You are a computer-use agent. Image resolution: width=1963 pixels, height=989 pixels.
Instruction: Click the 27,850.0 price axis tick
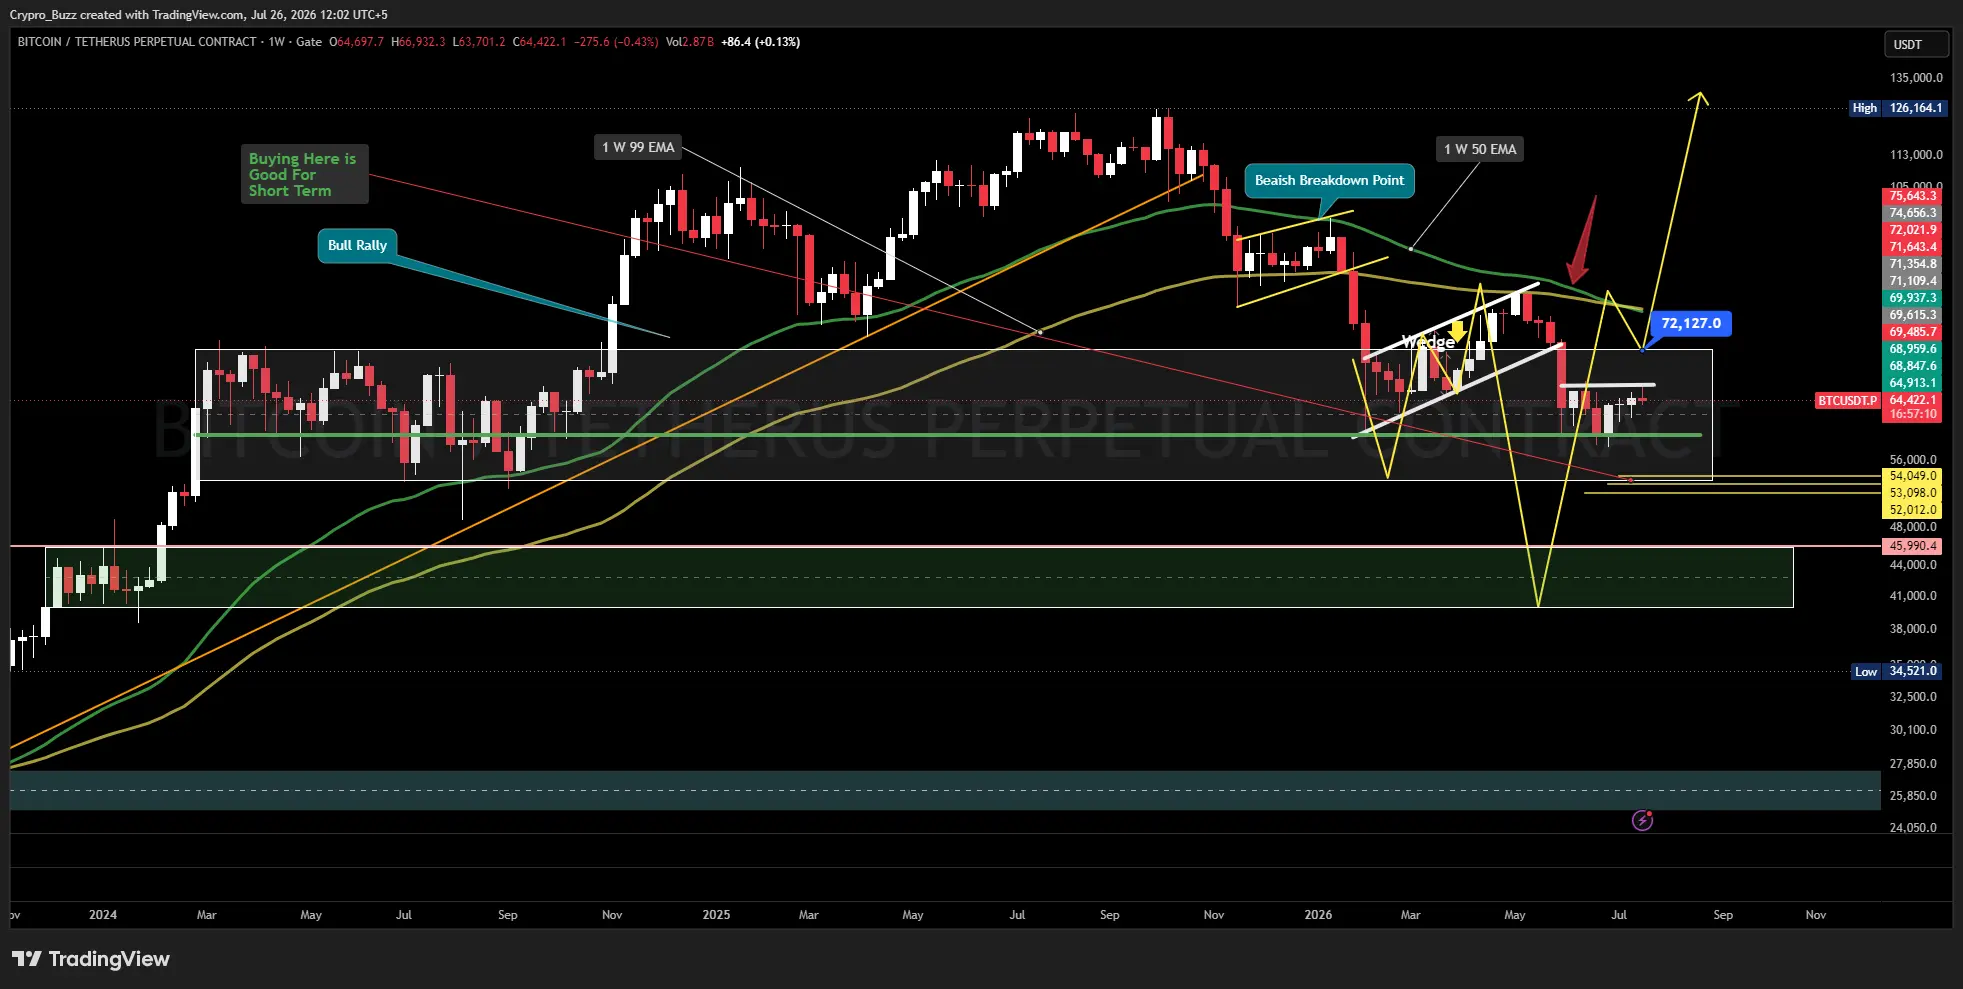1913,764
